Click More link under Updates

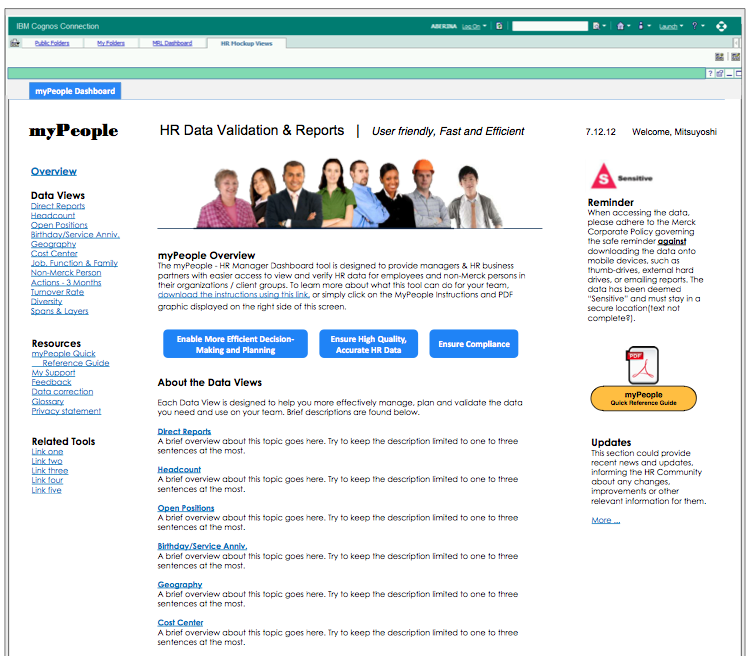(606, 521)
